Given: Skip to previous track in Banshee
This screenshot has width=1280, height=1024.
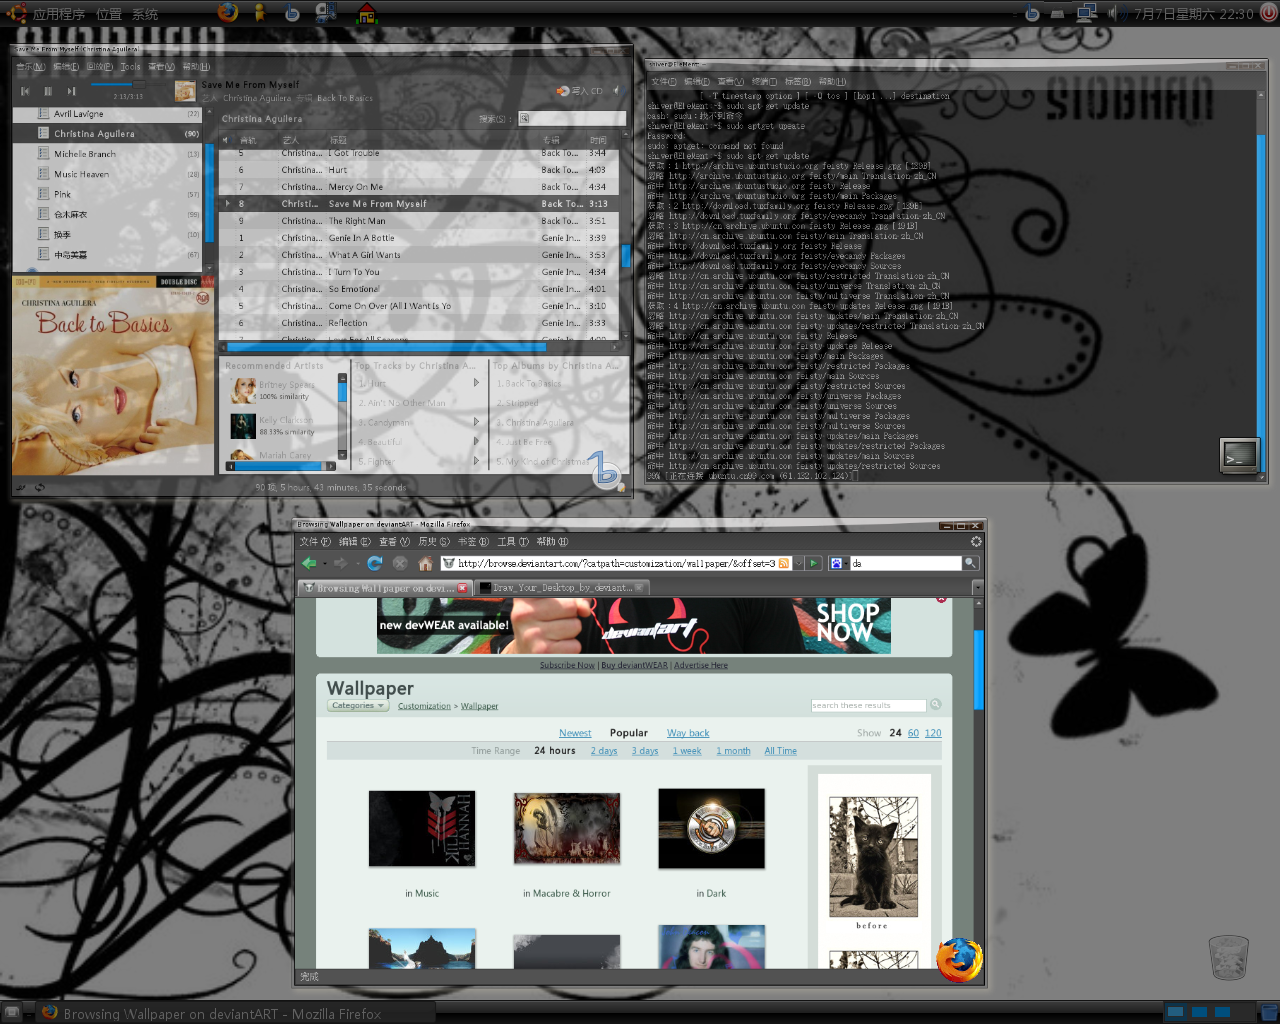Looking at the screenshot, I should tap(25, 91).
